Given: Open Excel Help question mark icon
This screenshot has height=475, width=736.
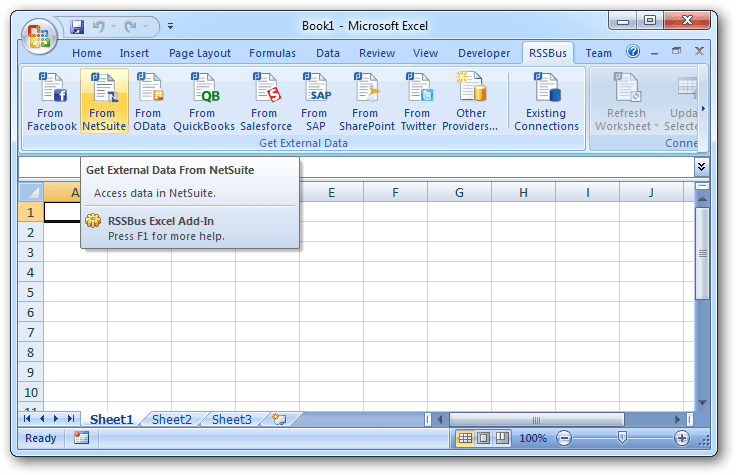Looking at the screenshot, I should (x=633, y=51).
